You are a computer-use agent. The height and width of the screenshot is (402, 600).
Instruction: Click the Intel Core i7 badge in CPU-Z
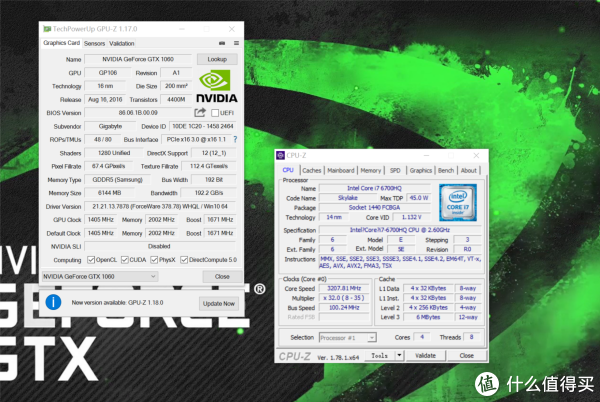coord(458,202)
